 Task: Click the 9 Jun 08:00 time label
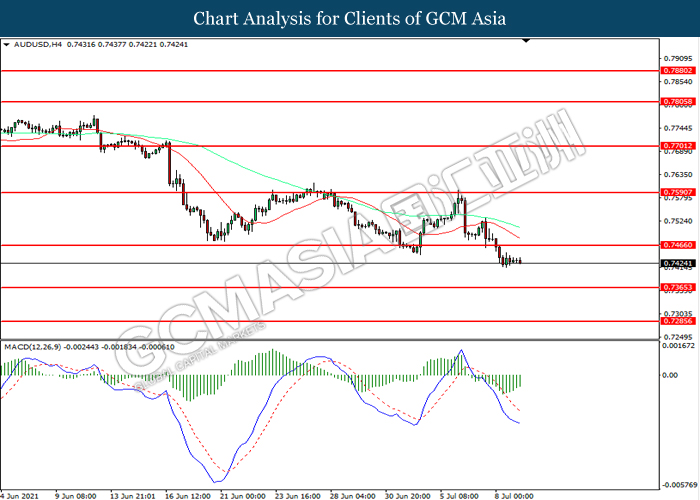coord(75,496)
